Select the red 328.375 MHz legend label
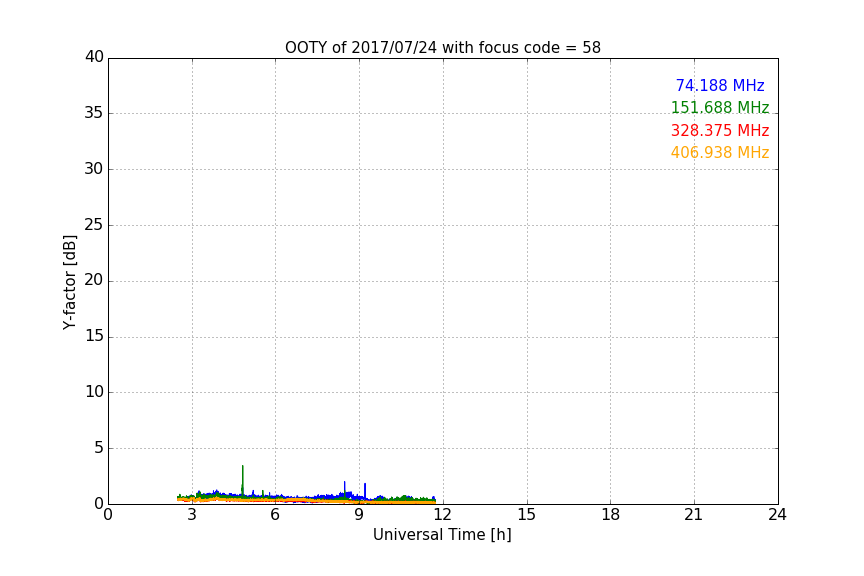864x576 pixels. point(720,131)
